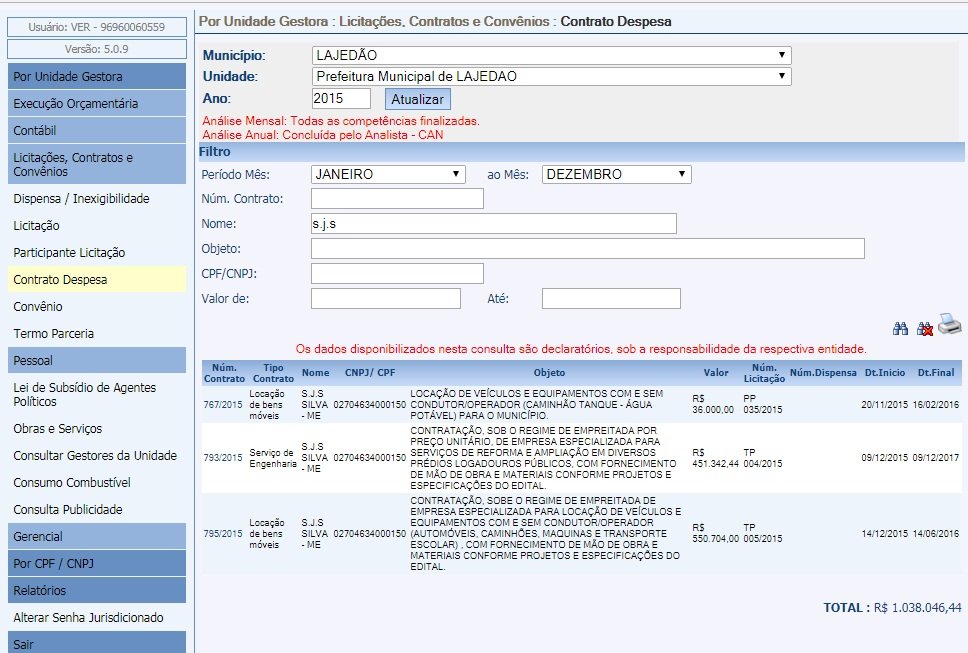Click the Núm. Contrato text field
The image size is (968, 653).
tap(397, 198)
